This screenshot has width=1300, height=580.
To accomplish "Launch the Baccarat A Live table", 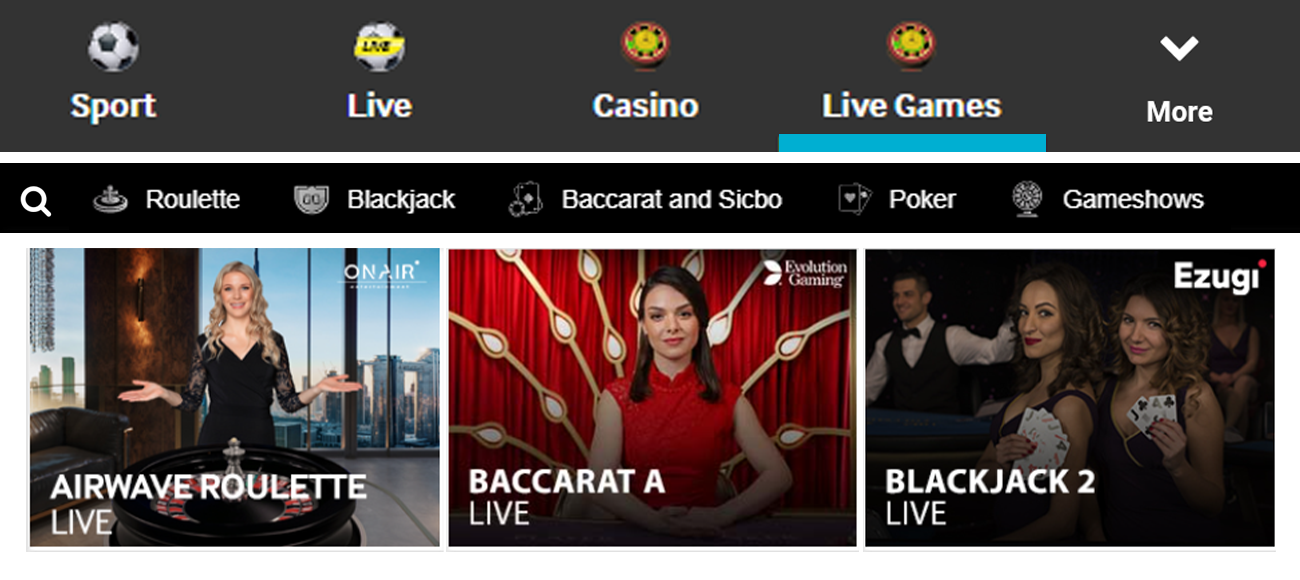I will [652, 397].
